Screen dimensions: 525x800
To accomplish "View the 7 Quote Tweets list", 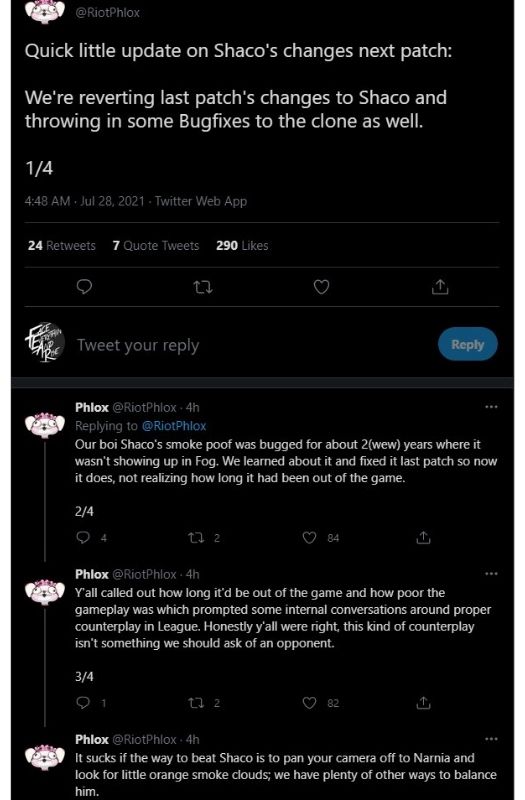I will [156, 245].
